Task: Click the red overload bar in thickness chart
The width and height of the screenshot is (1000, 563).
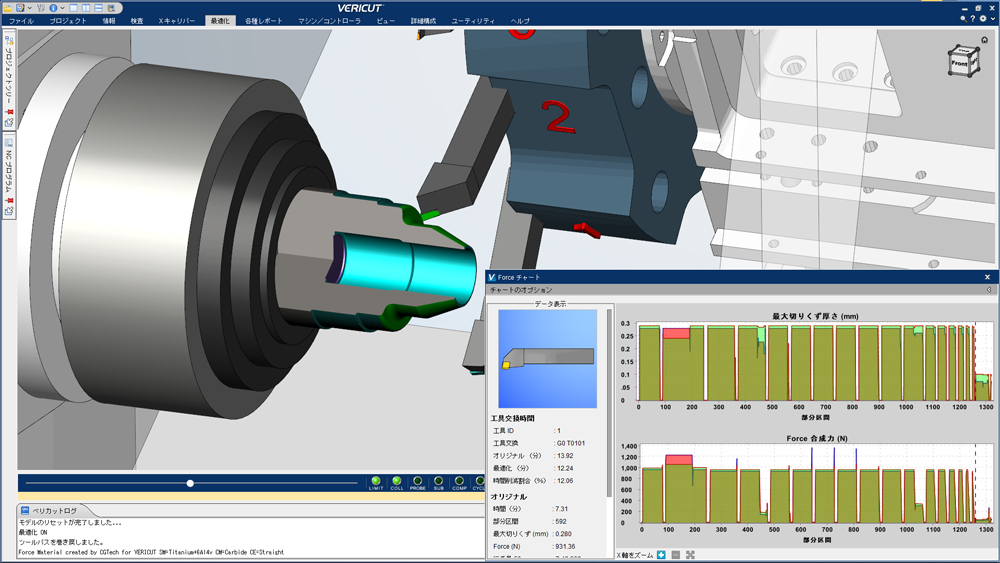Action: 676,333
